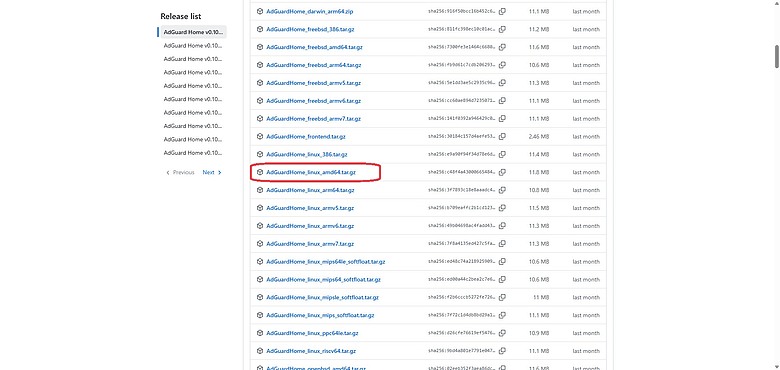Download AdGuardHome_linux_arm64.tar.gz
The width and height of the screenshot is (780, 370).
pyautogui.click(x=310, y=190)
